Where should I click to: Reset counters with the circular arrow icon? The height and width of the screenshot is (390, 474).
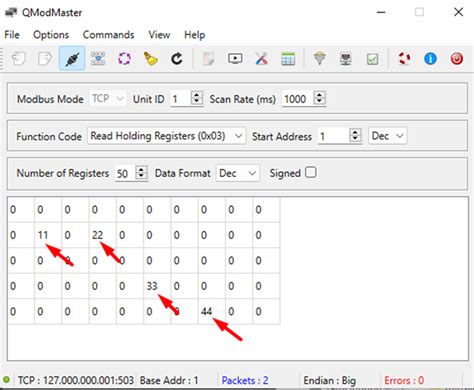[177, 59]
